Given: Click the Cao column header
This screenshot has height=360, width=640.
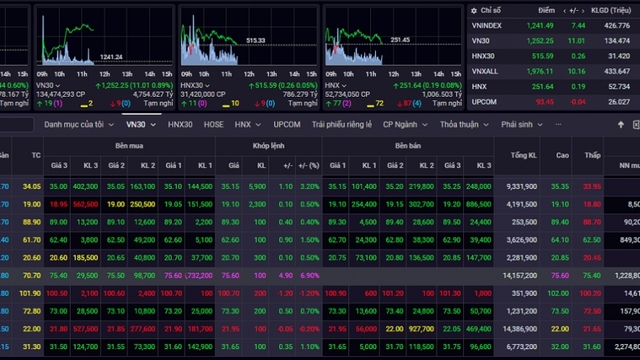Looking at the screenshot, I should [562, 155].
